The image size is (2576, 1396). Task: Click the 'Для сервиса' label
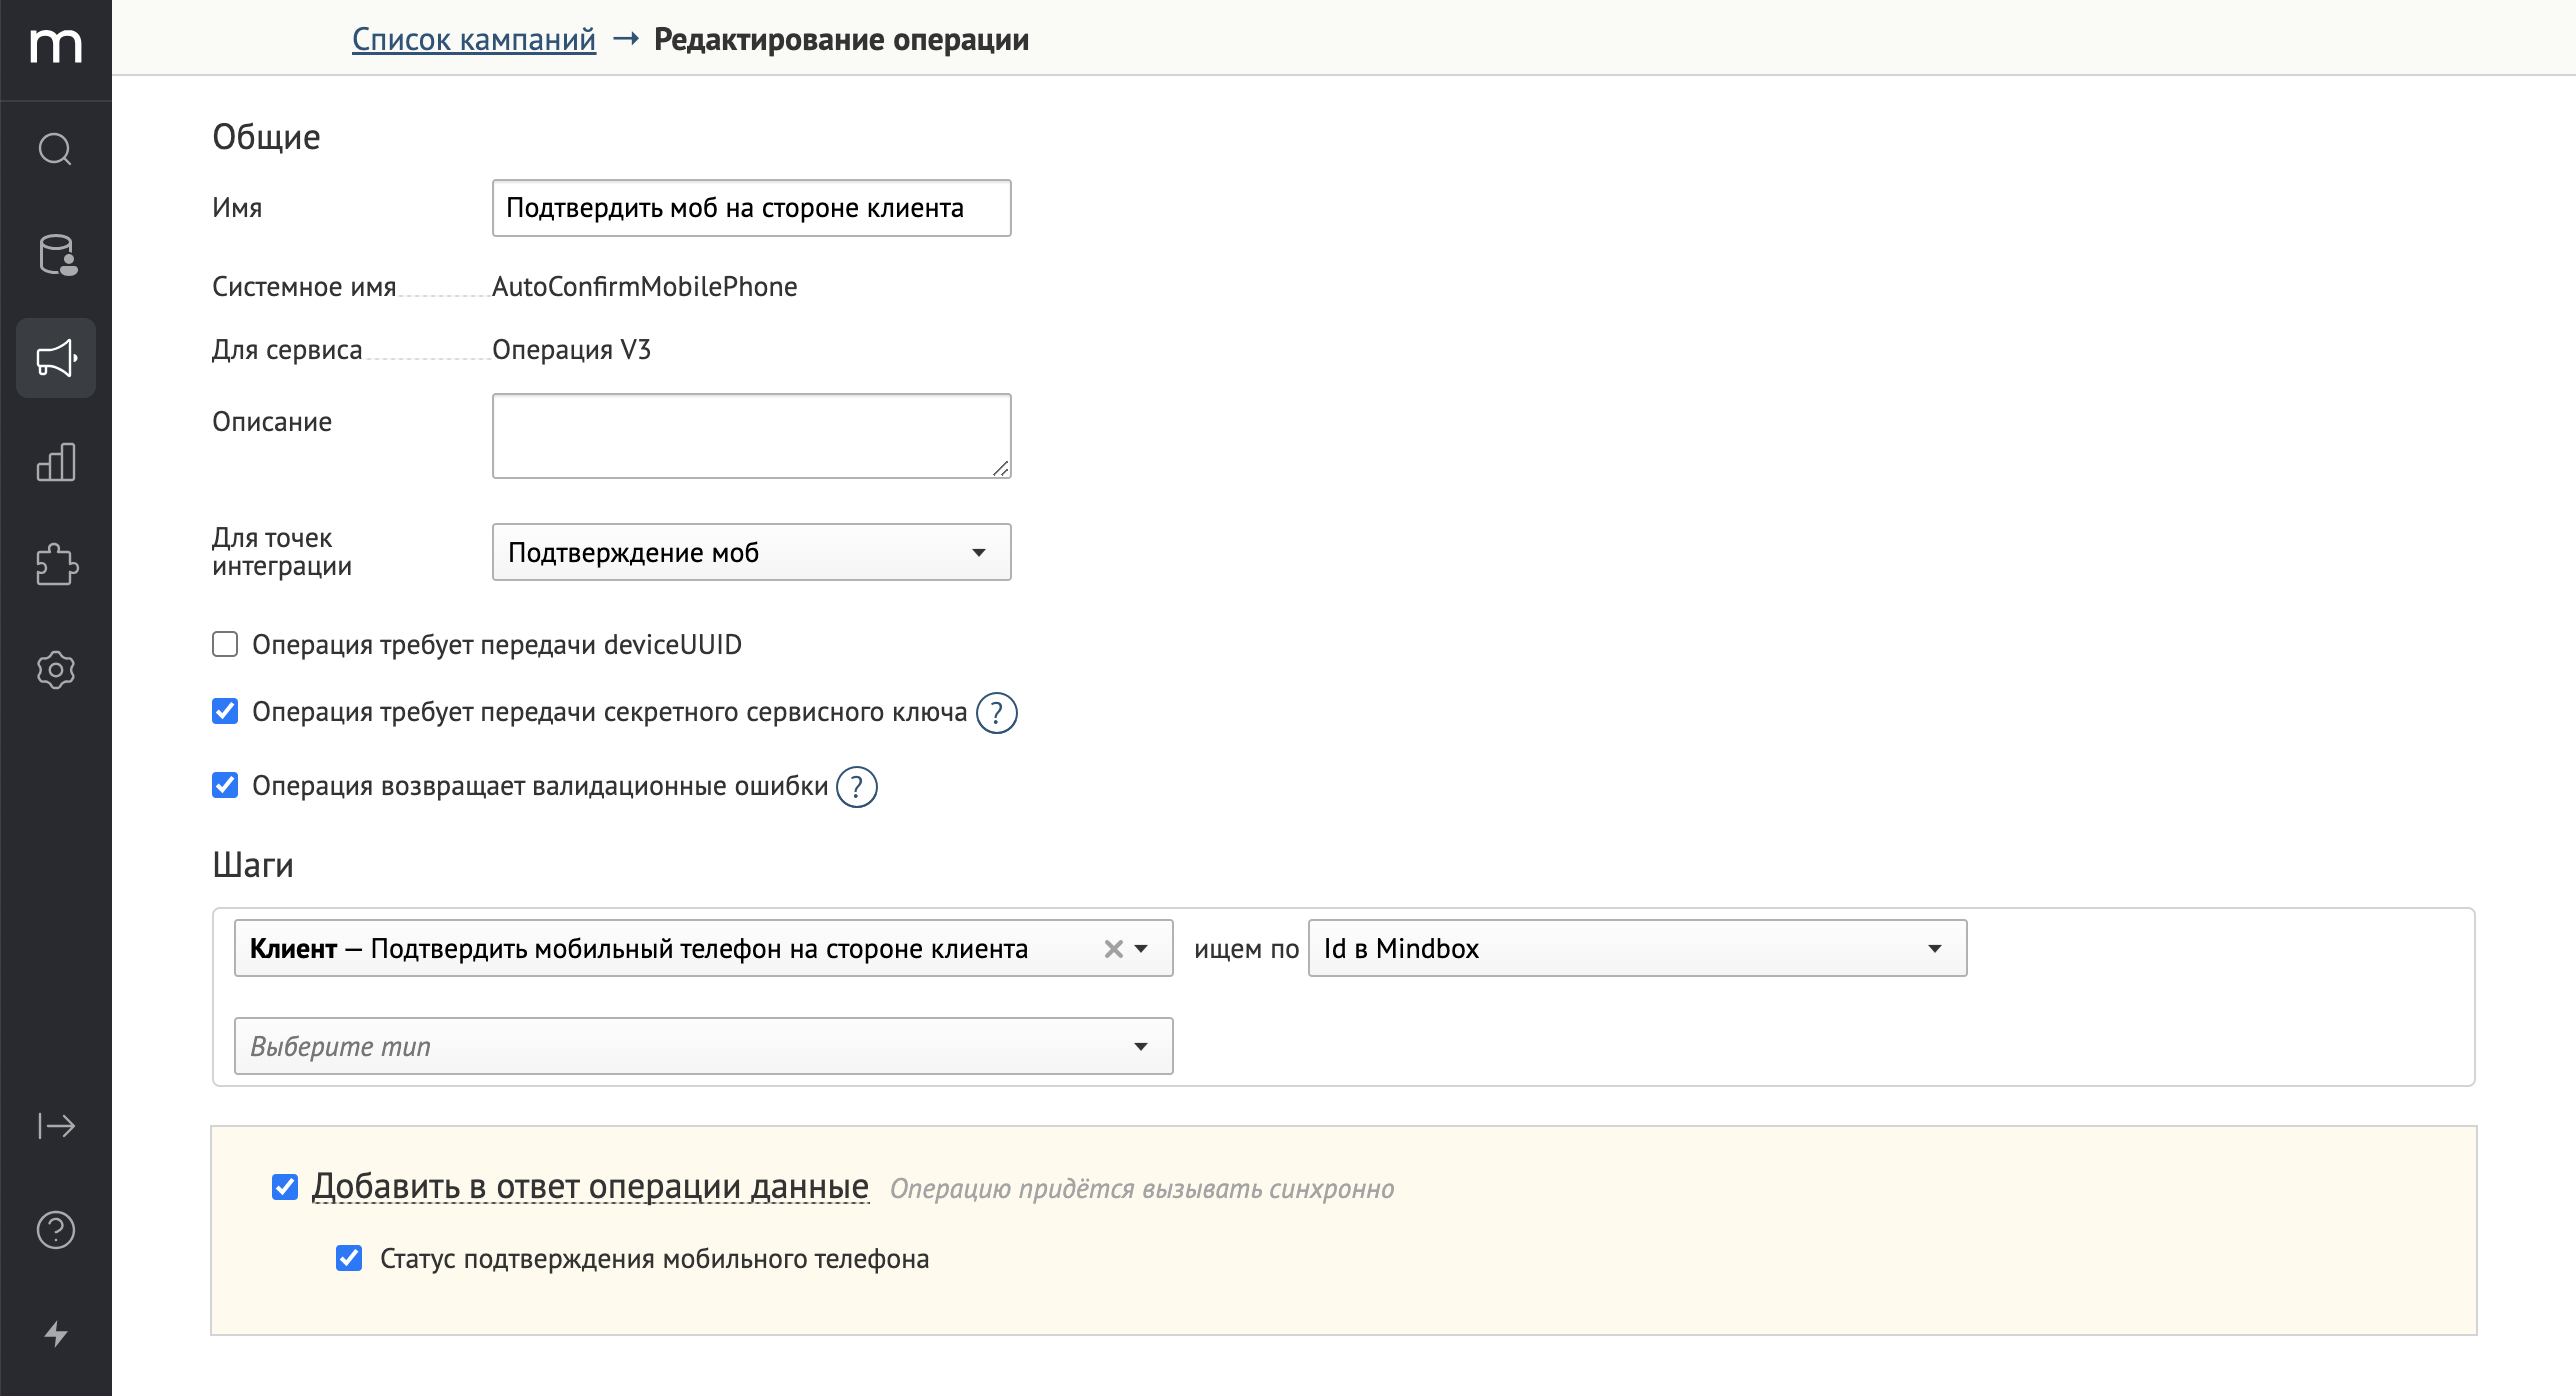(x=287, y=350)
